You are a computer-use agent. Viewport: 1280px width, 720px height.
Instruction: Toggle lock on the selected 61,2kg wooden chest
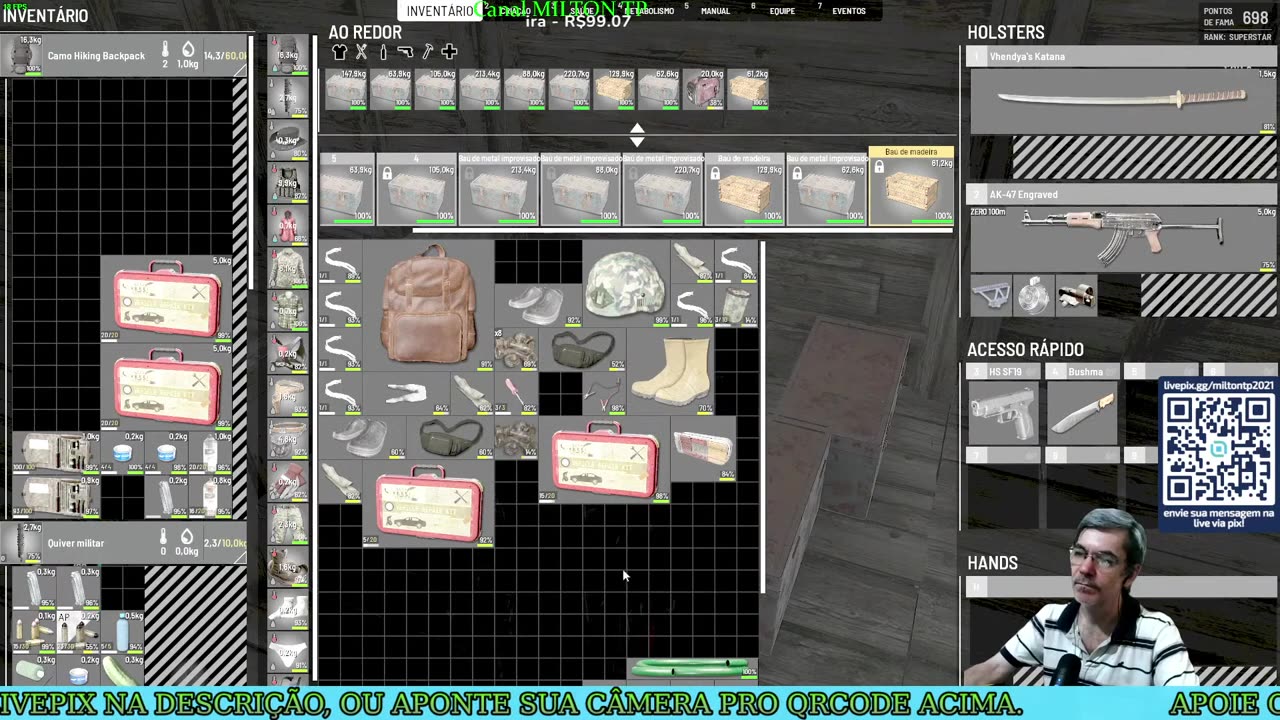pos(879,168)
